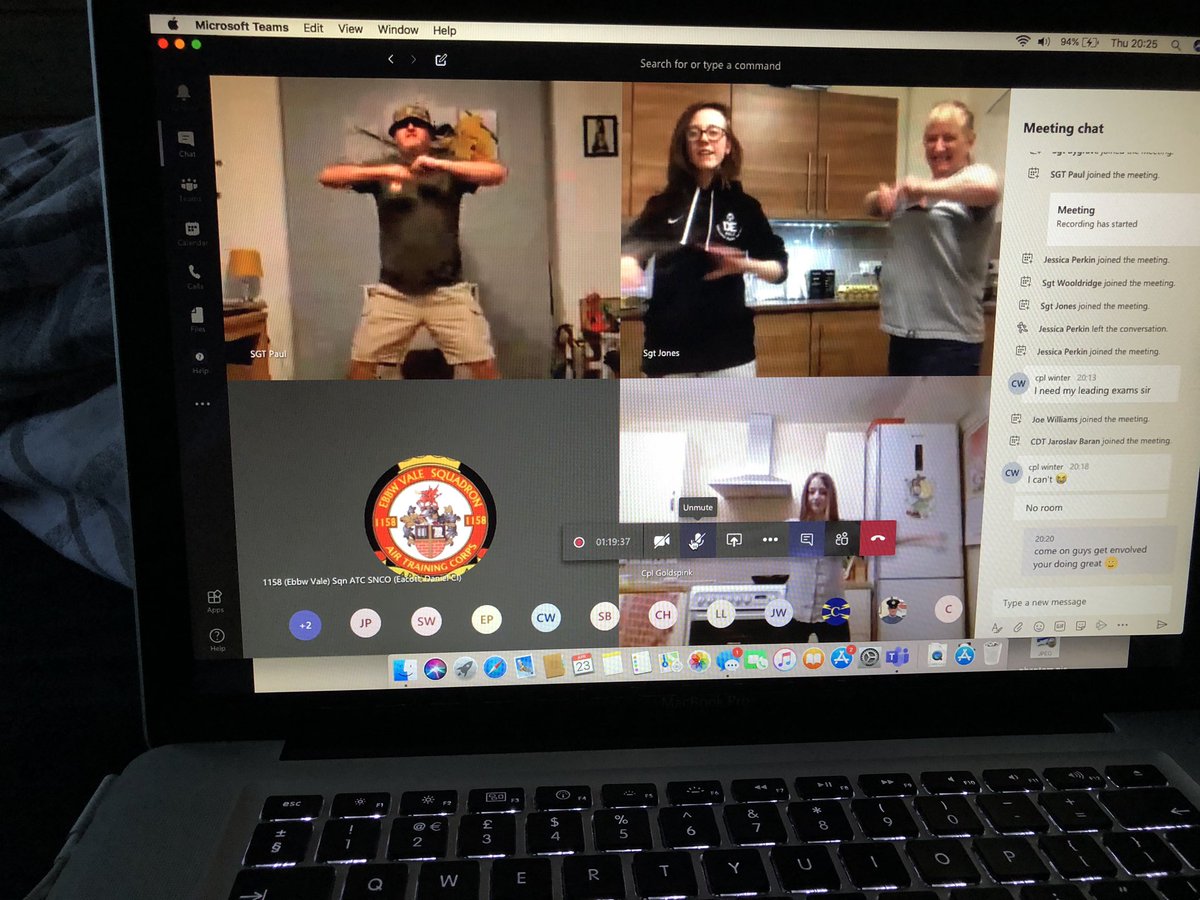
Task: Attach a file with paperclip icon
Action: click(1018, 627)
